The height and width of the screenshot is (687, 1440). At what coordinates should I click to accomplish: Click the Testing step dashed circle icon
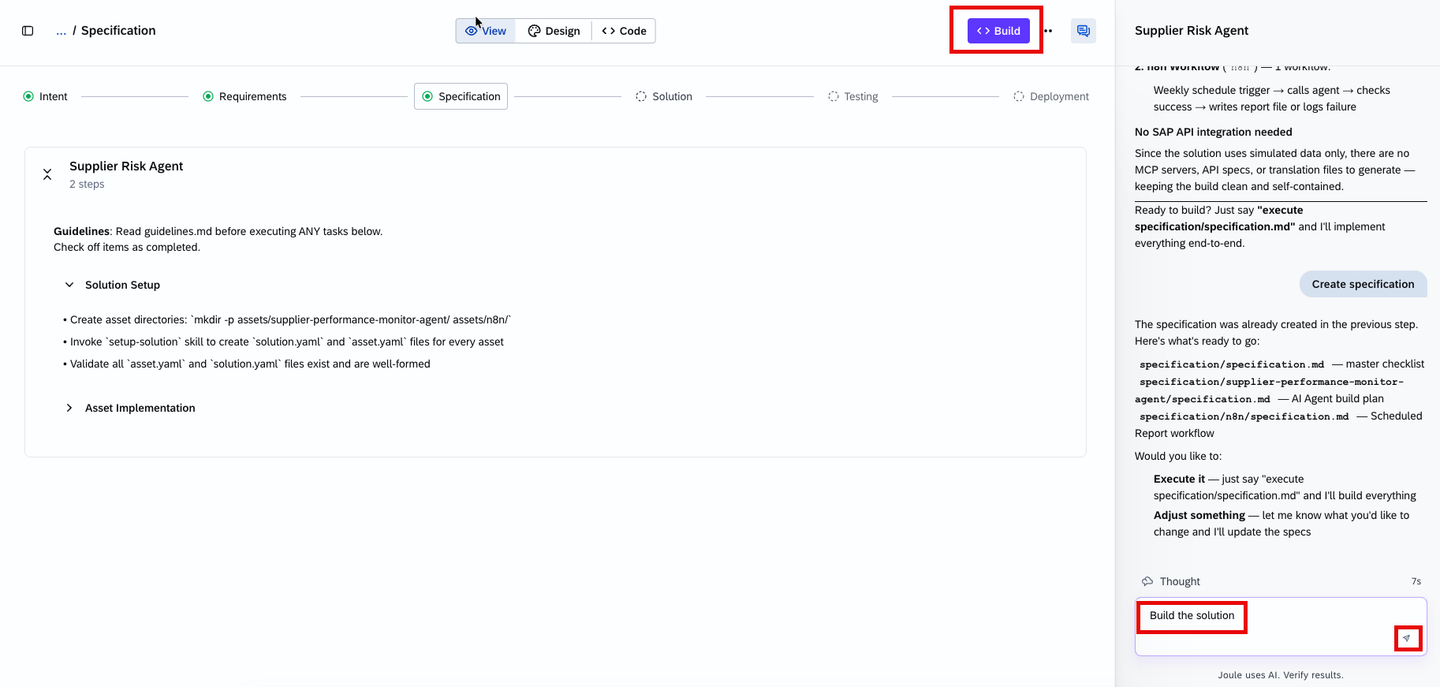point(833,97)
